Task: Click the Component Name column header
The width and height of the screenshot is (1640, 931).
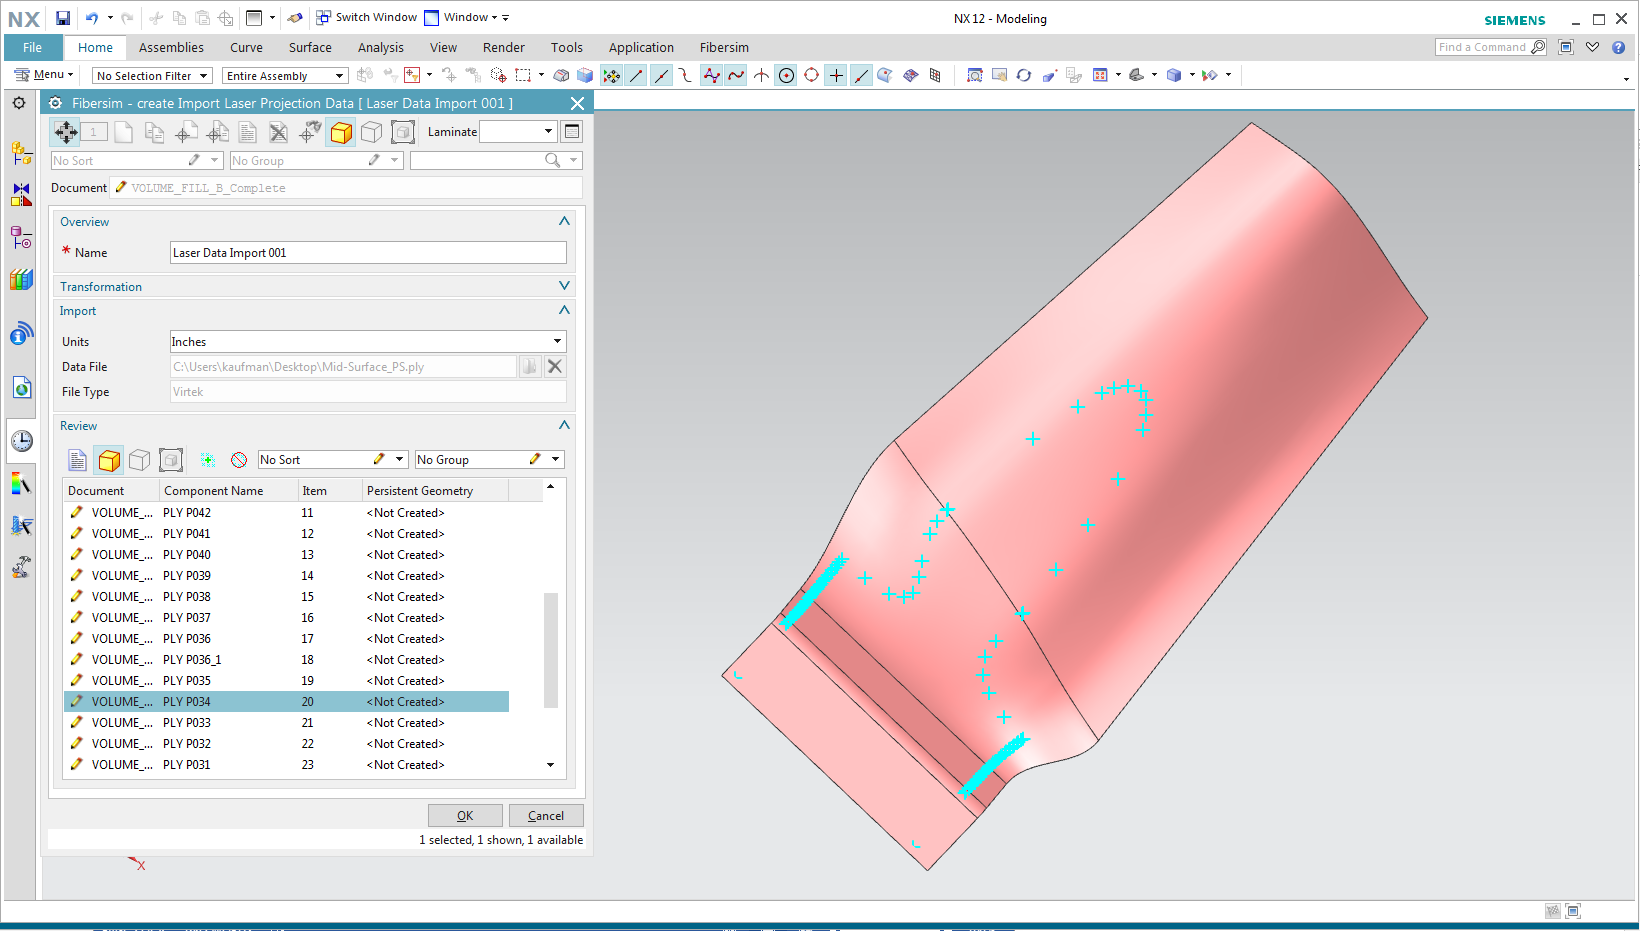Action: (x=229, y=490)
